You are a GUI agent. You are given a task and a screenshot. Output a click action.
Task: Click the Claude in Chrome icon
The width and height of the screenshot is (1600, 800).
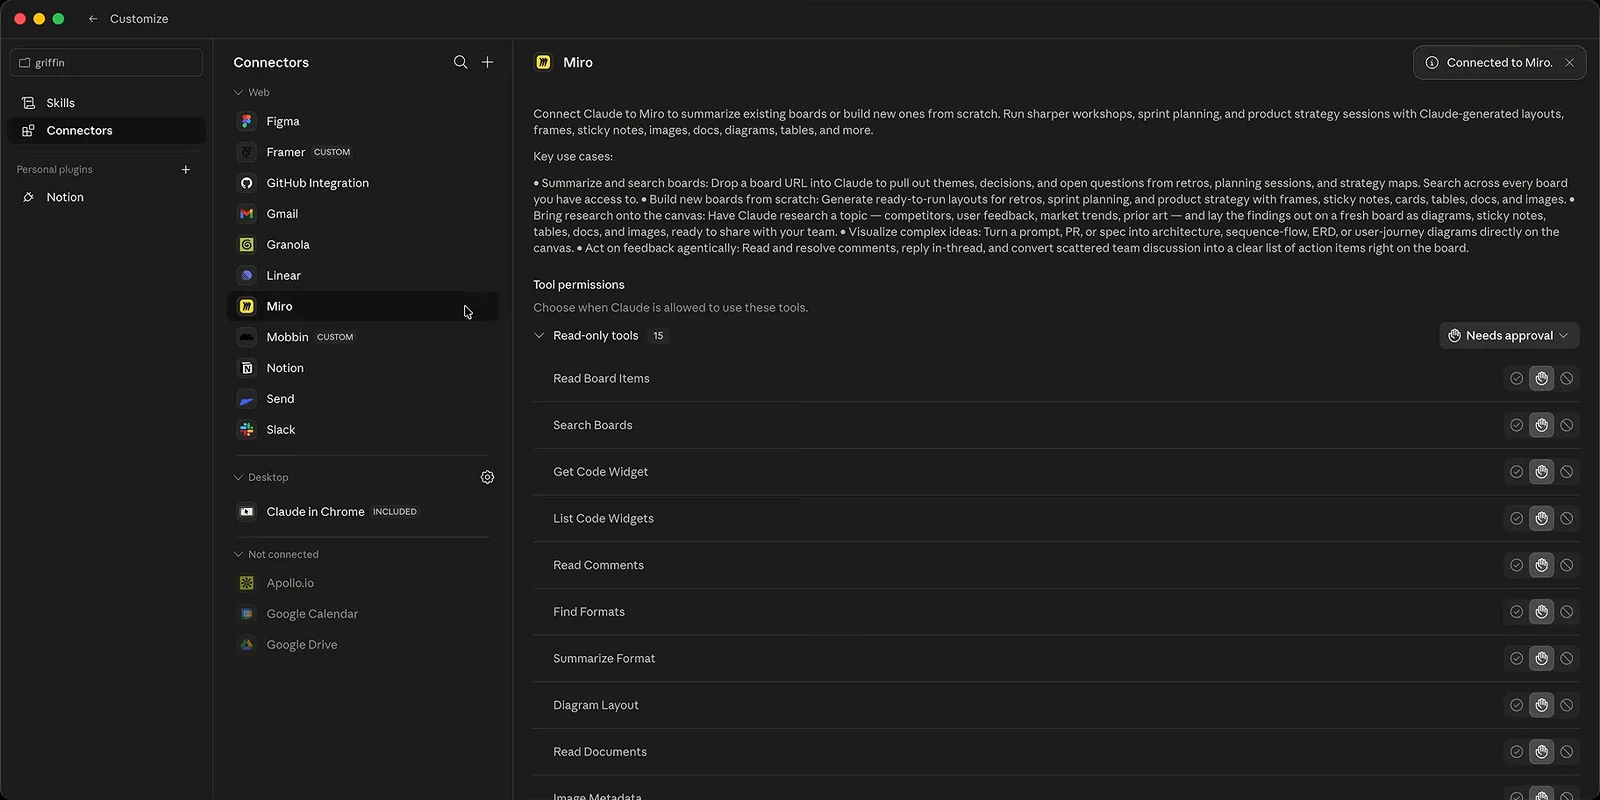[x=247, y=512]
